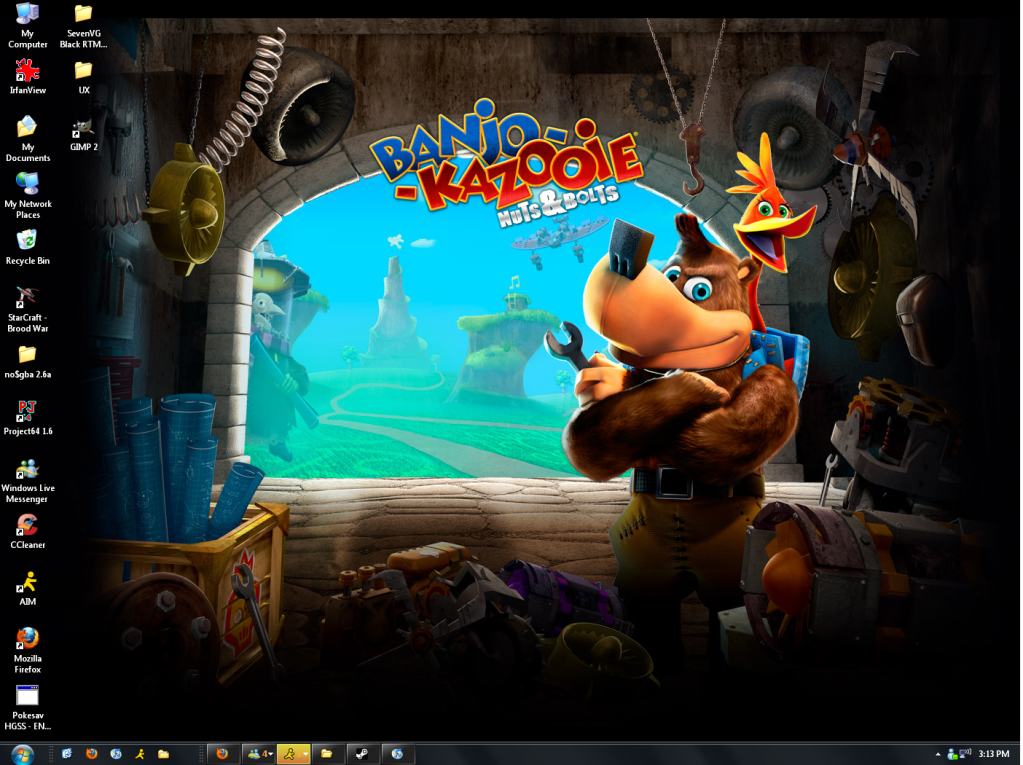Click the 3:13 PM taskbar clock
This screenshot has height=765, width=1023.
[x=994, y=754]
